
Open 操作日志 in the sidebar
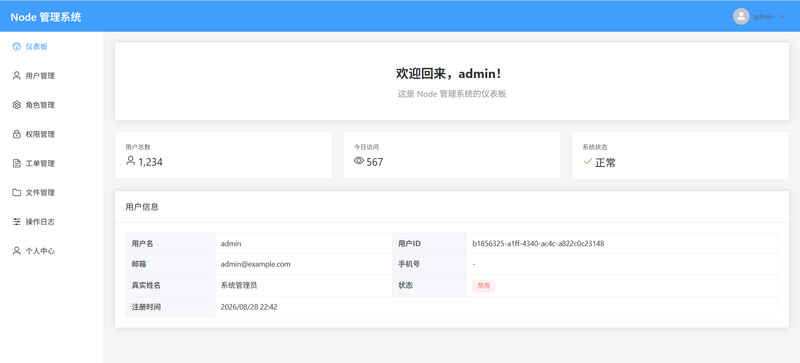[x=52, y=222]
